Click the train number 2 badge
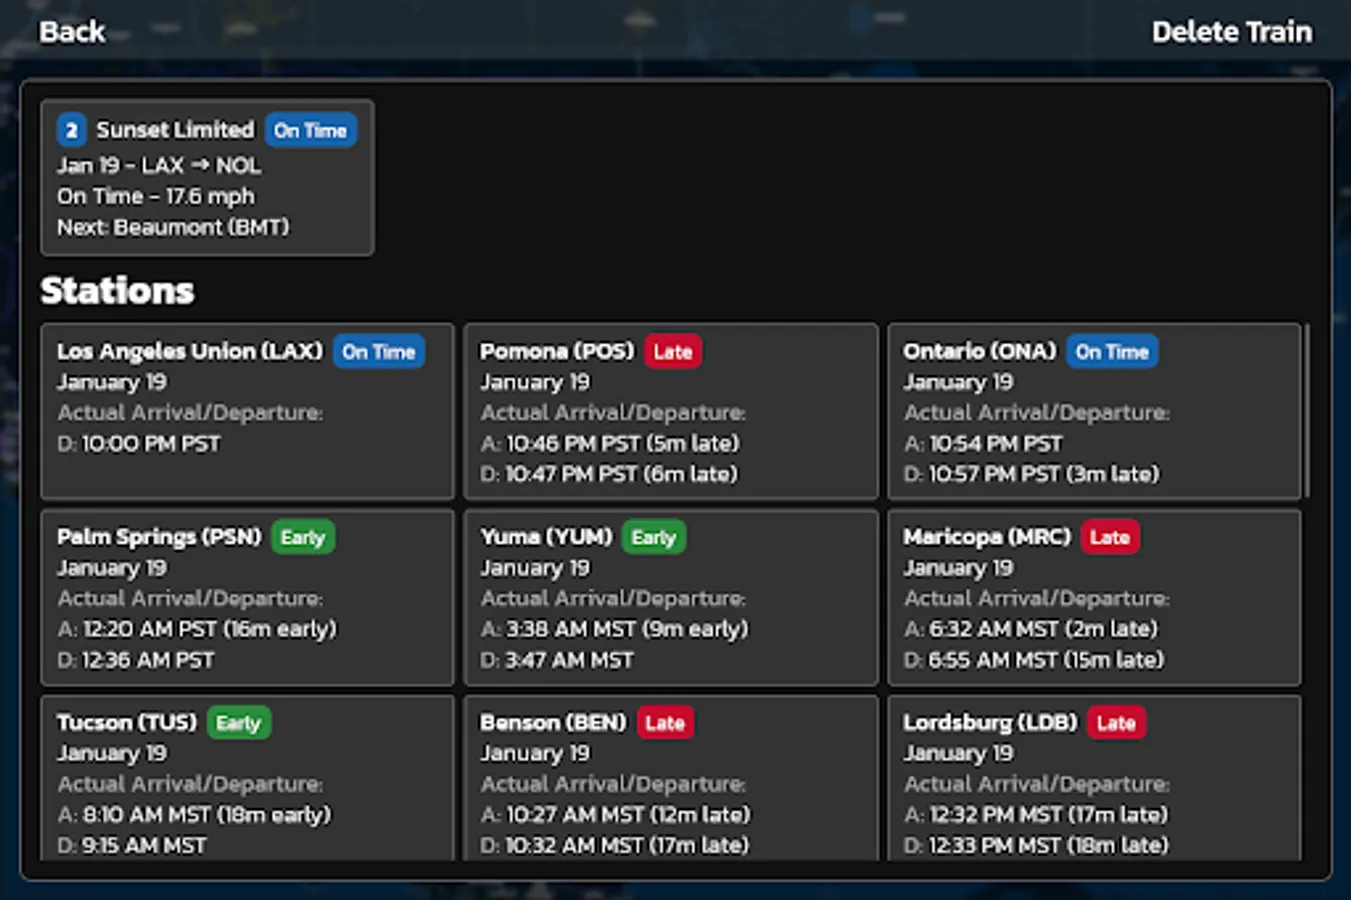 71,130
